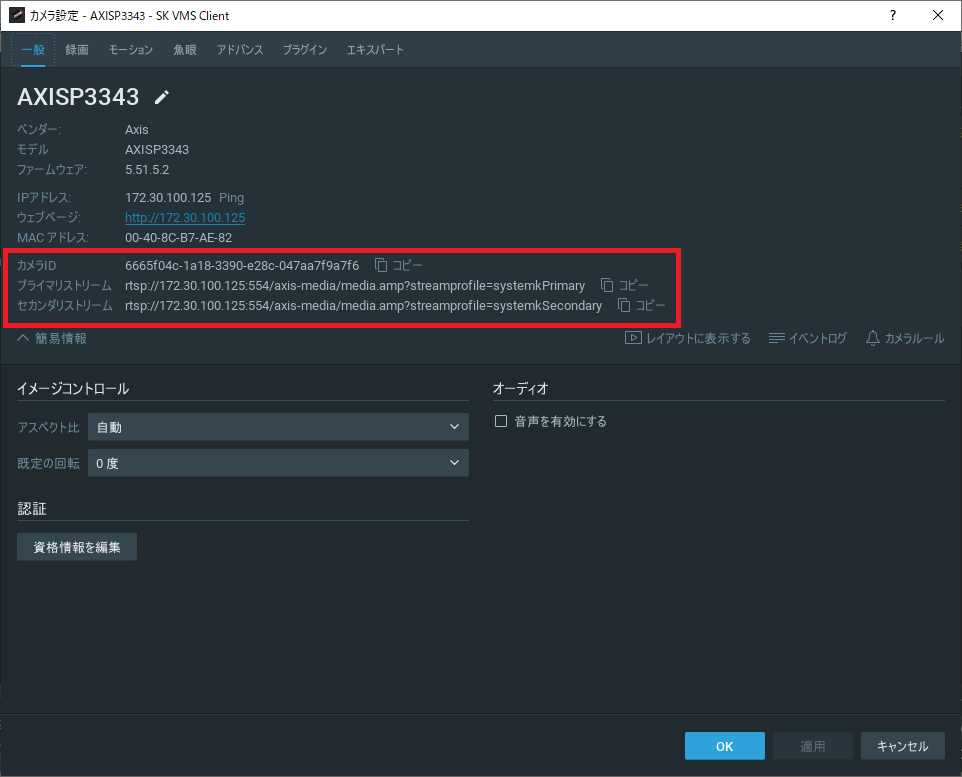
Task: Open カメラルール with the bell icon
Action: (905, 338)
